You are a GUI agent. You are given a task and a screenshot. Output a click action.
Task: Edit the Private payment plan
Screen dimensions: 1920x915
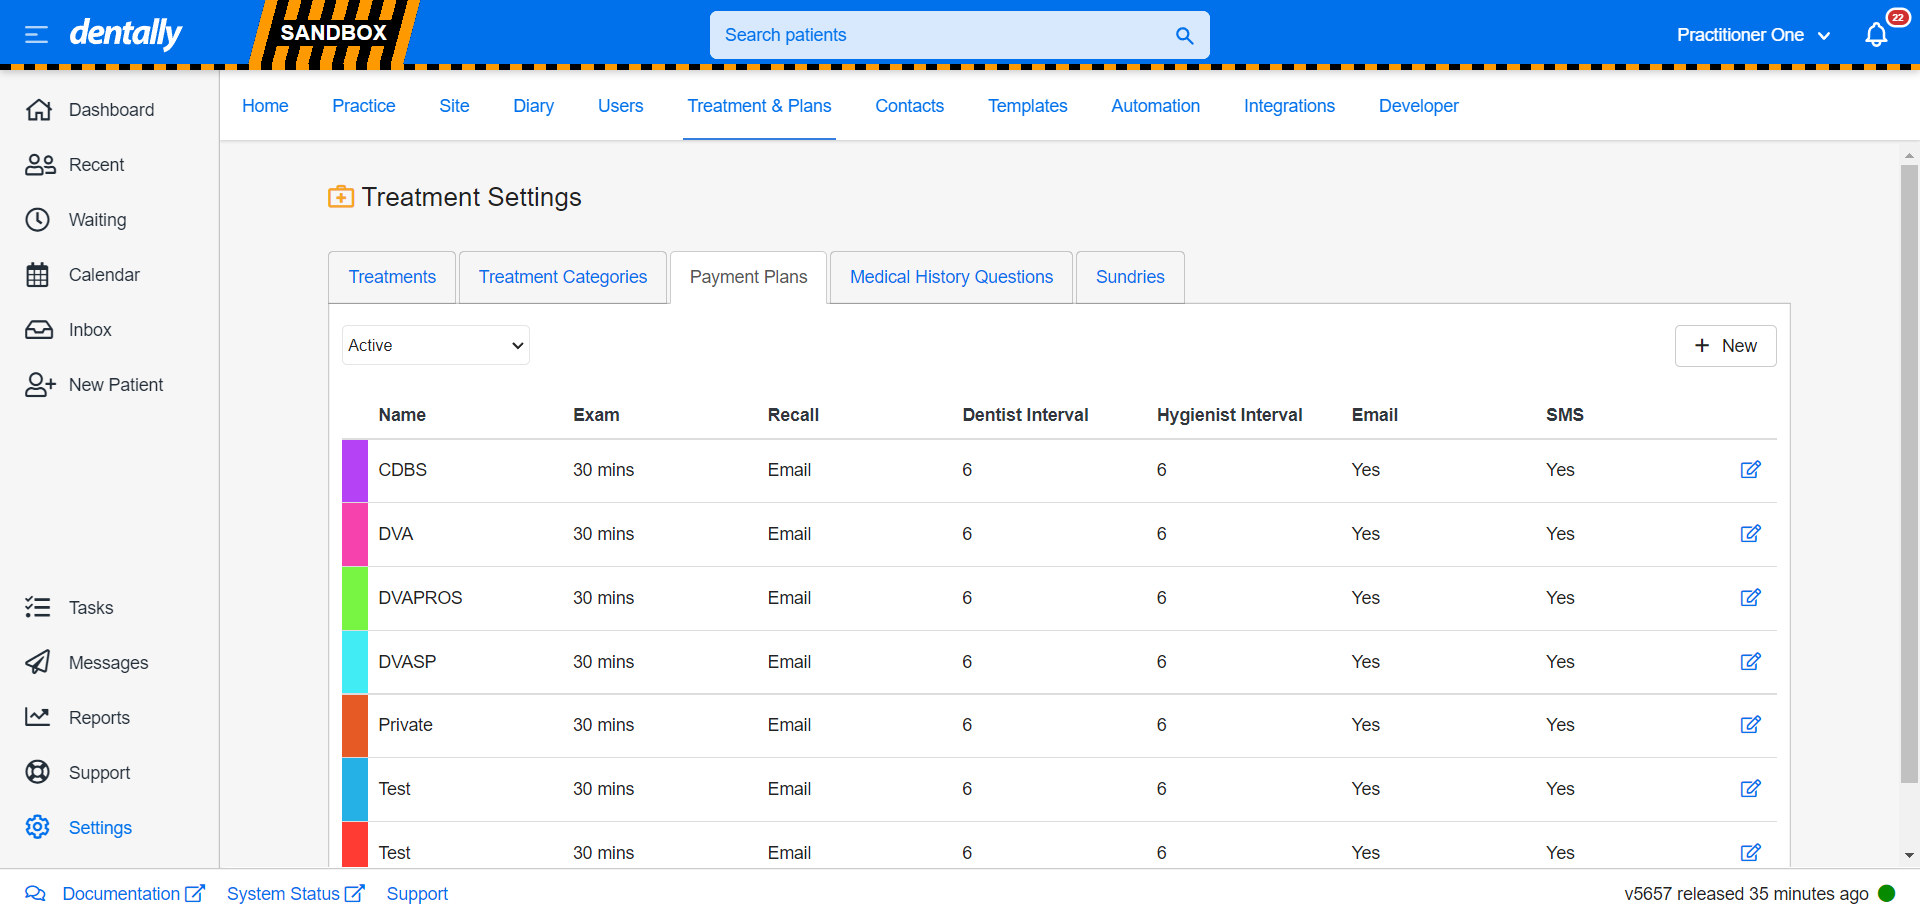[1750, 725]
